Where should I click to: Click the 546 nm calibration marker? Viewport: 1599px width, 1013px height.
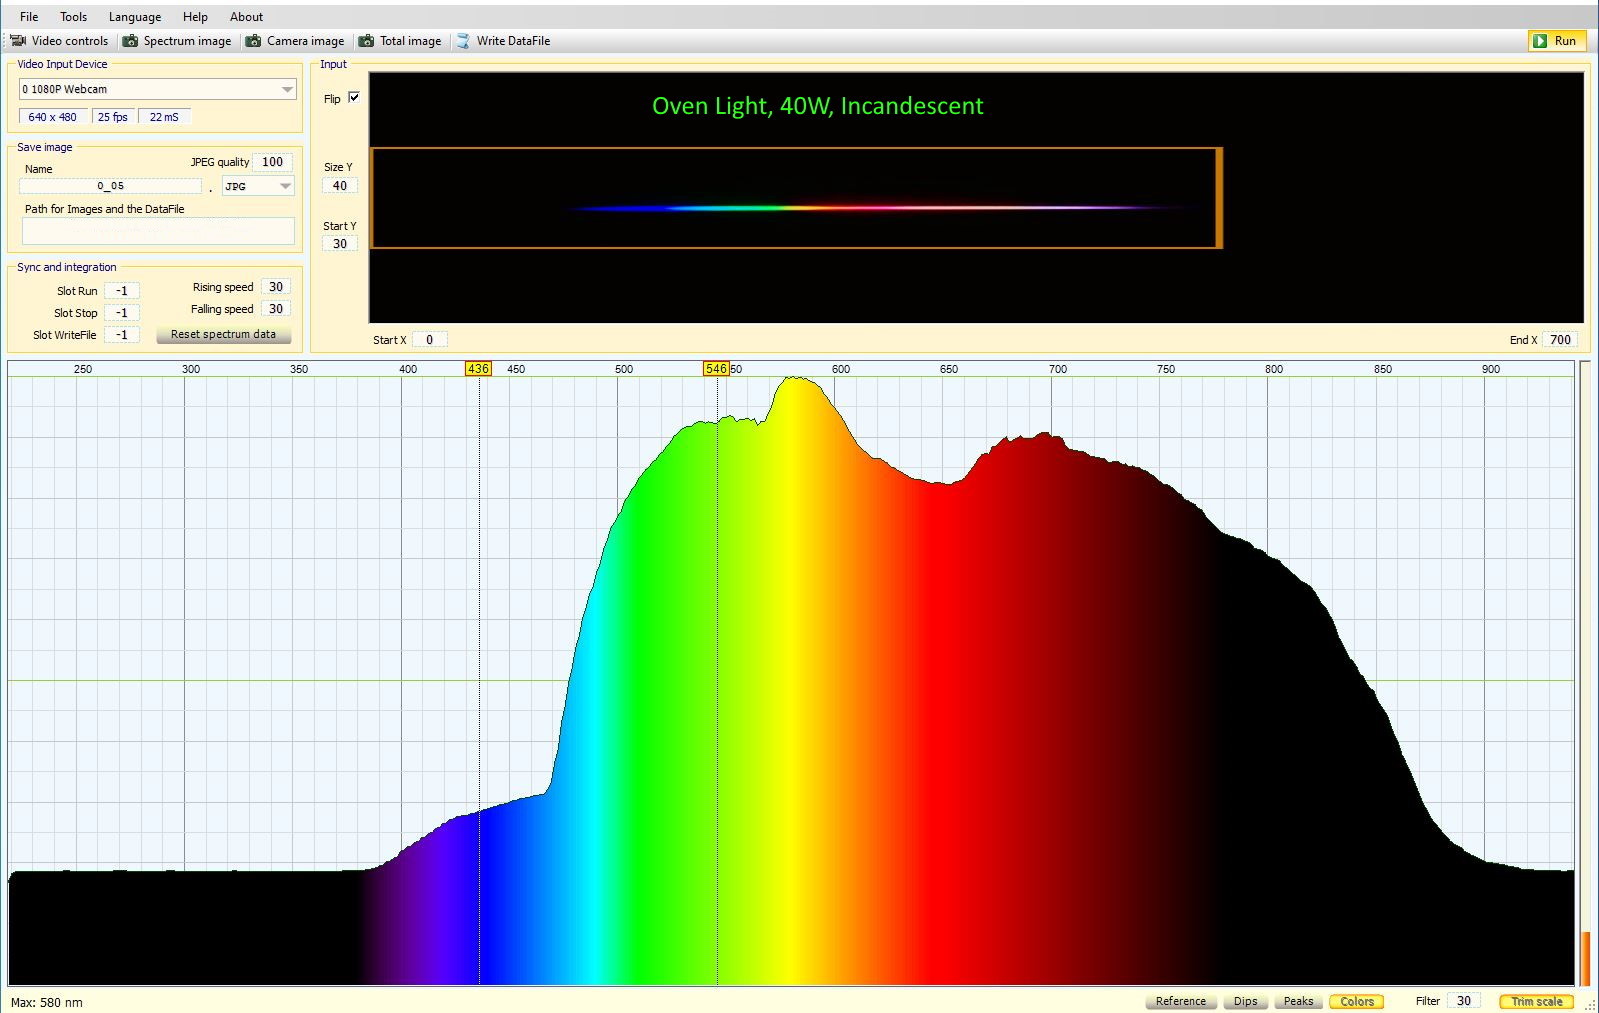click(x=716, y=369)
